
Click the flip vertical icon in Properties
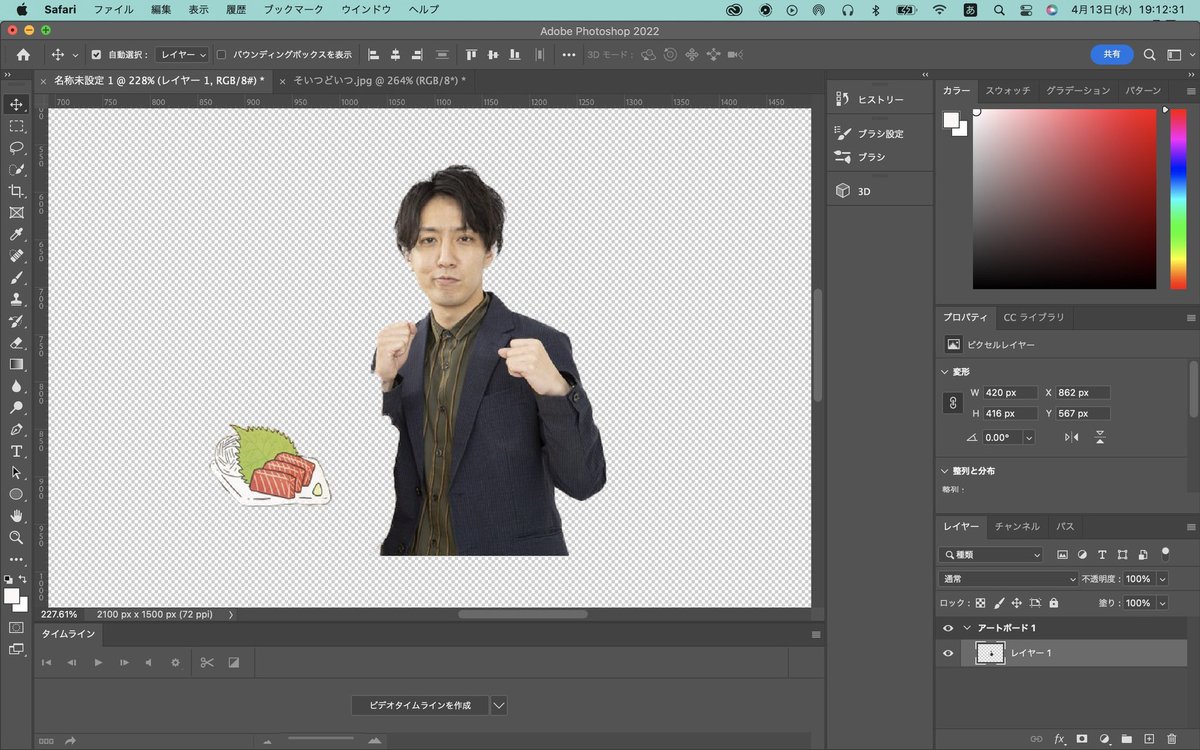(x=1100, y=437)
